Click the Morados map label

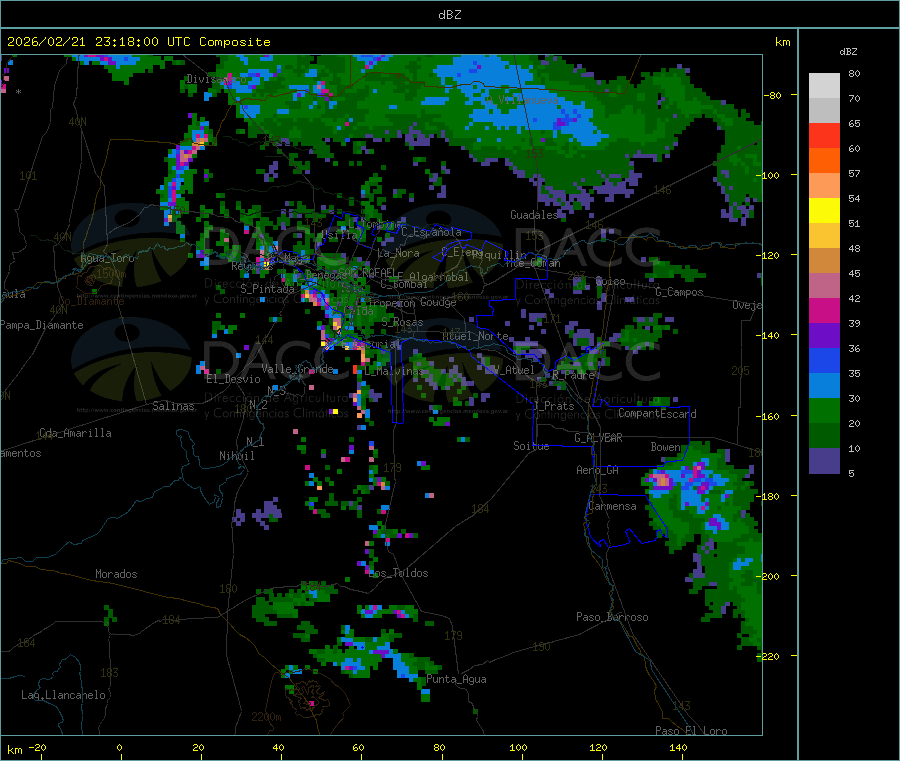coord(116,574)
